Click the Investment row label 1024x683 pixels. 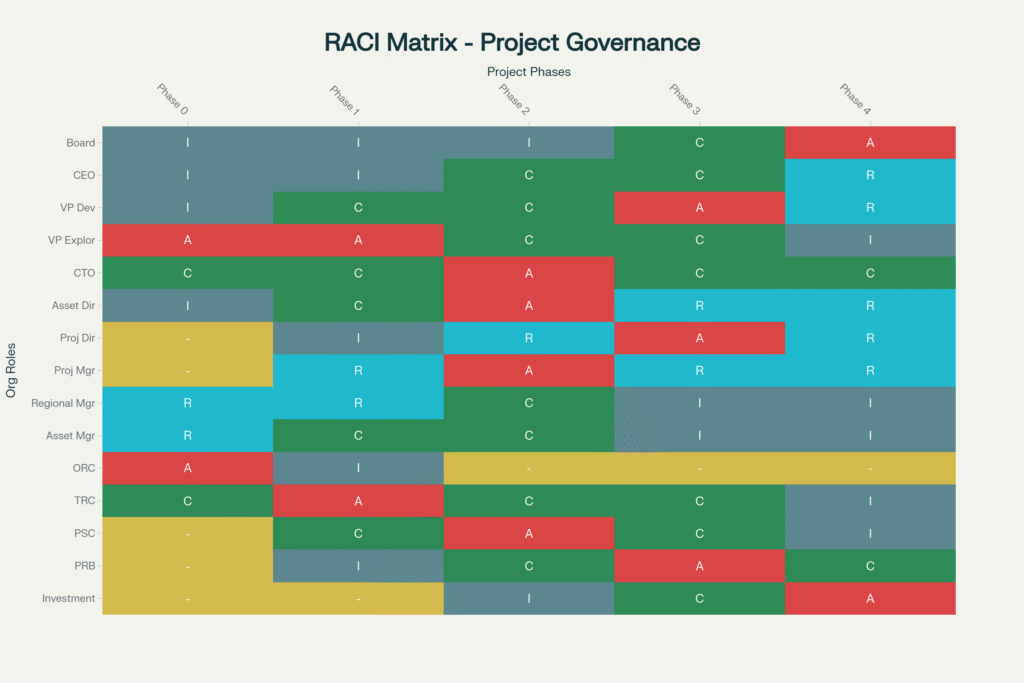68,598
